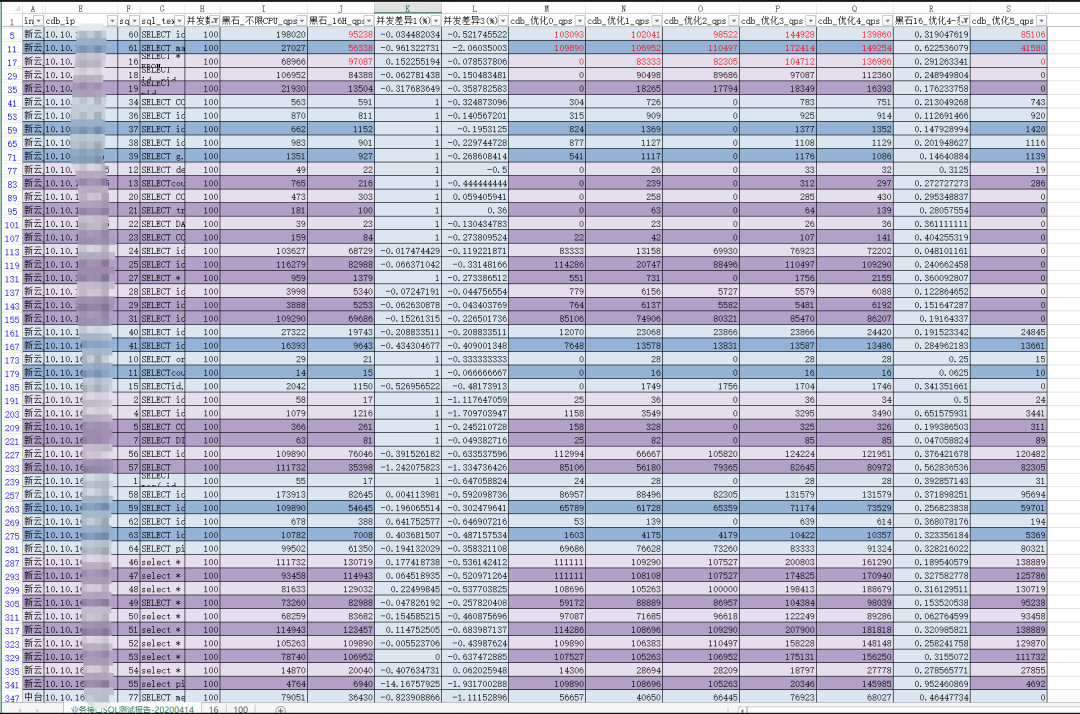Open the cdb_优化5_qps filter dropdown

point(1041,21)
